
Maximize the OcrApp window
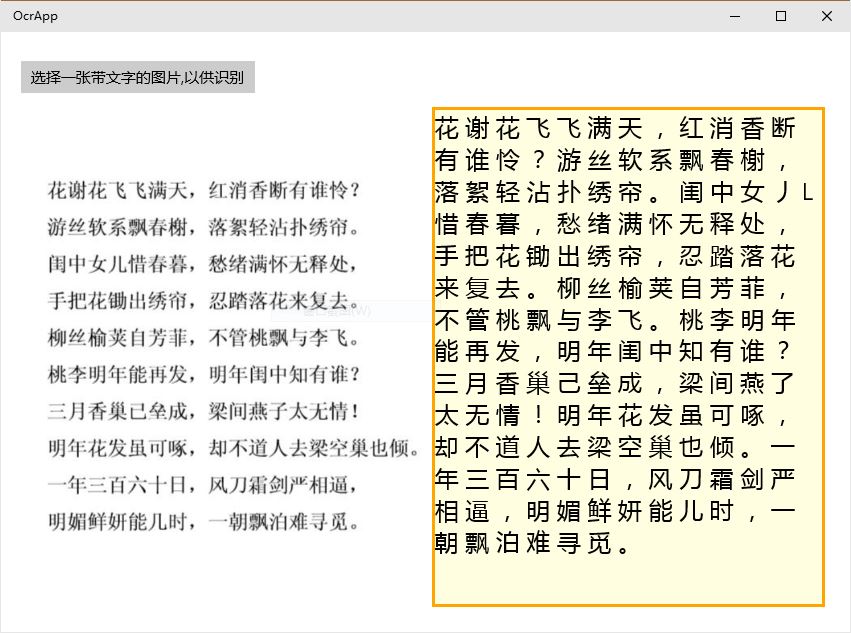point(781,16)
